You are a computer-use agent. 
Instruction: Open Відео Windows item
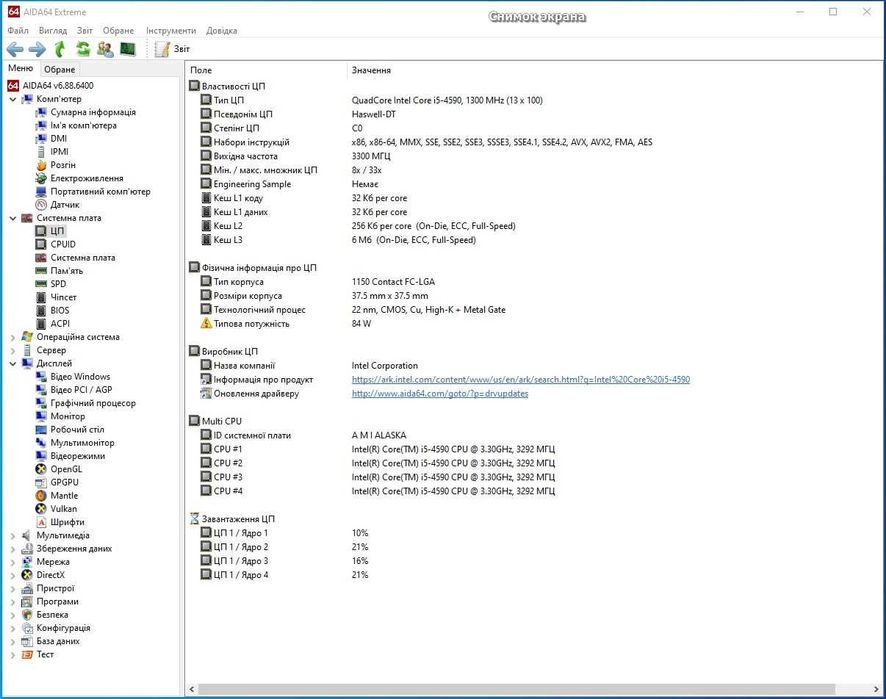click(x=80, y=376)
